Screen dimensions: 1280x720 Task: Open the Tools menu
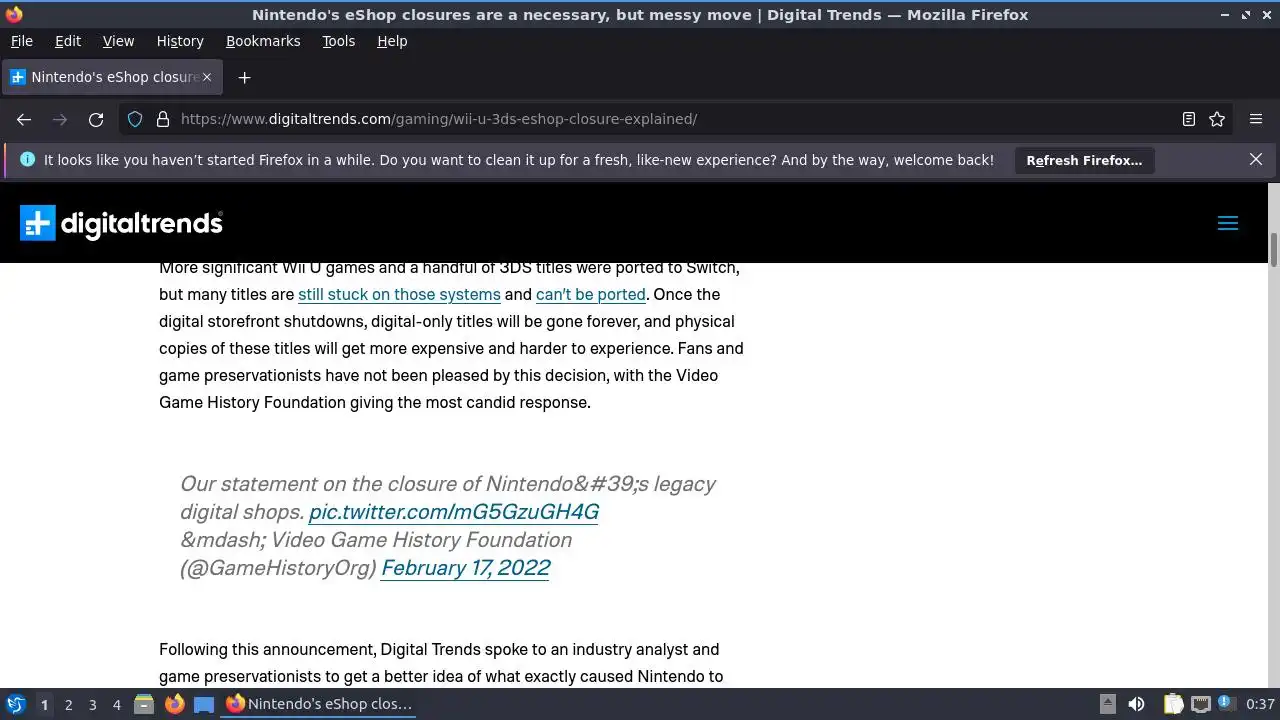338,41
